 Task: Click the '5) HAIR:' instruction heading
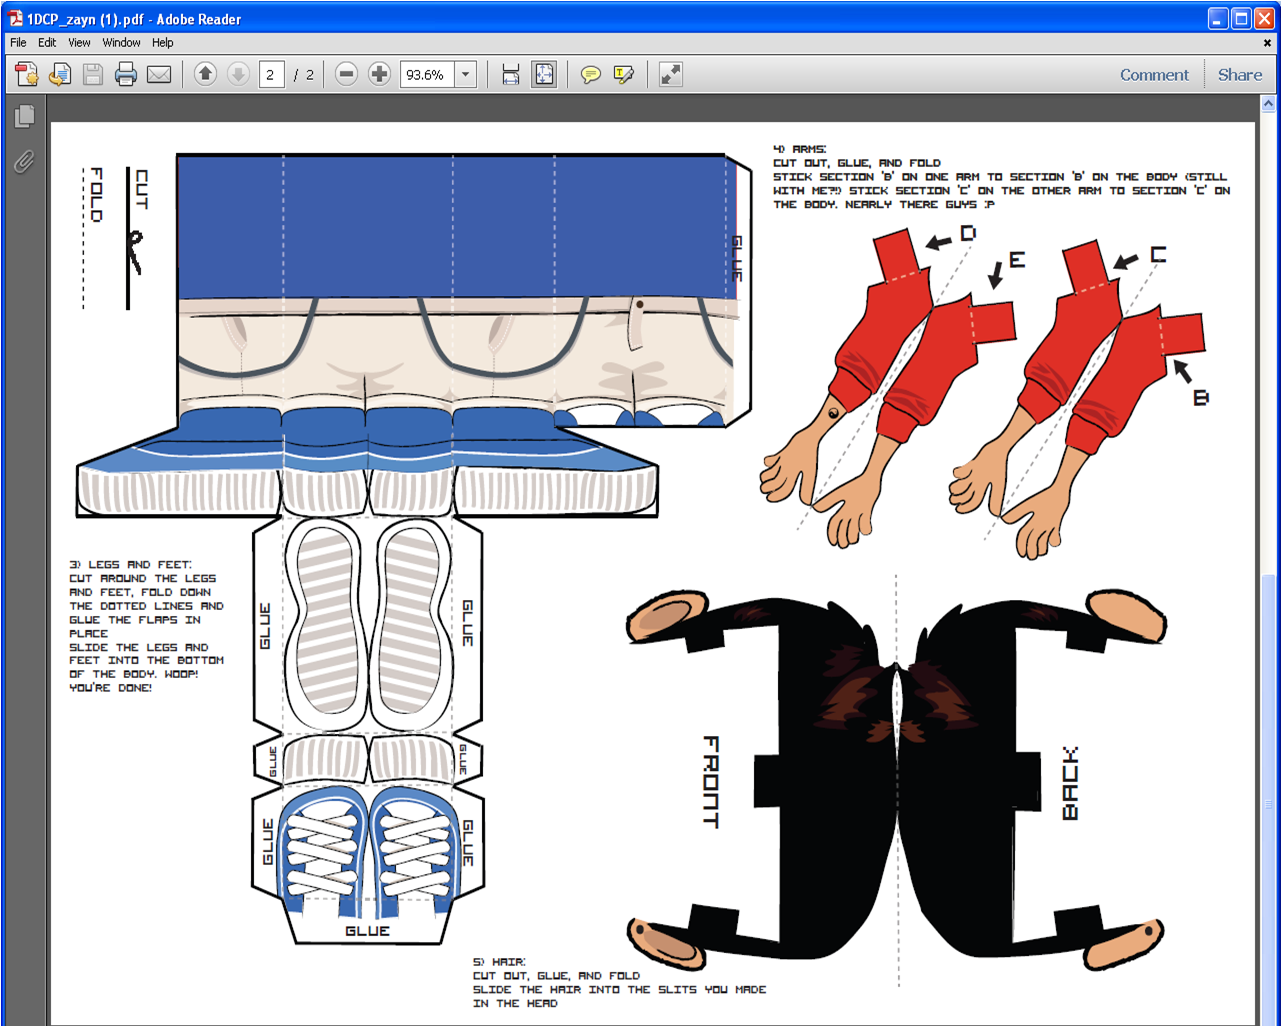pyautogui.click(x=499, y=962)
